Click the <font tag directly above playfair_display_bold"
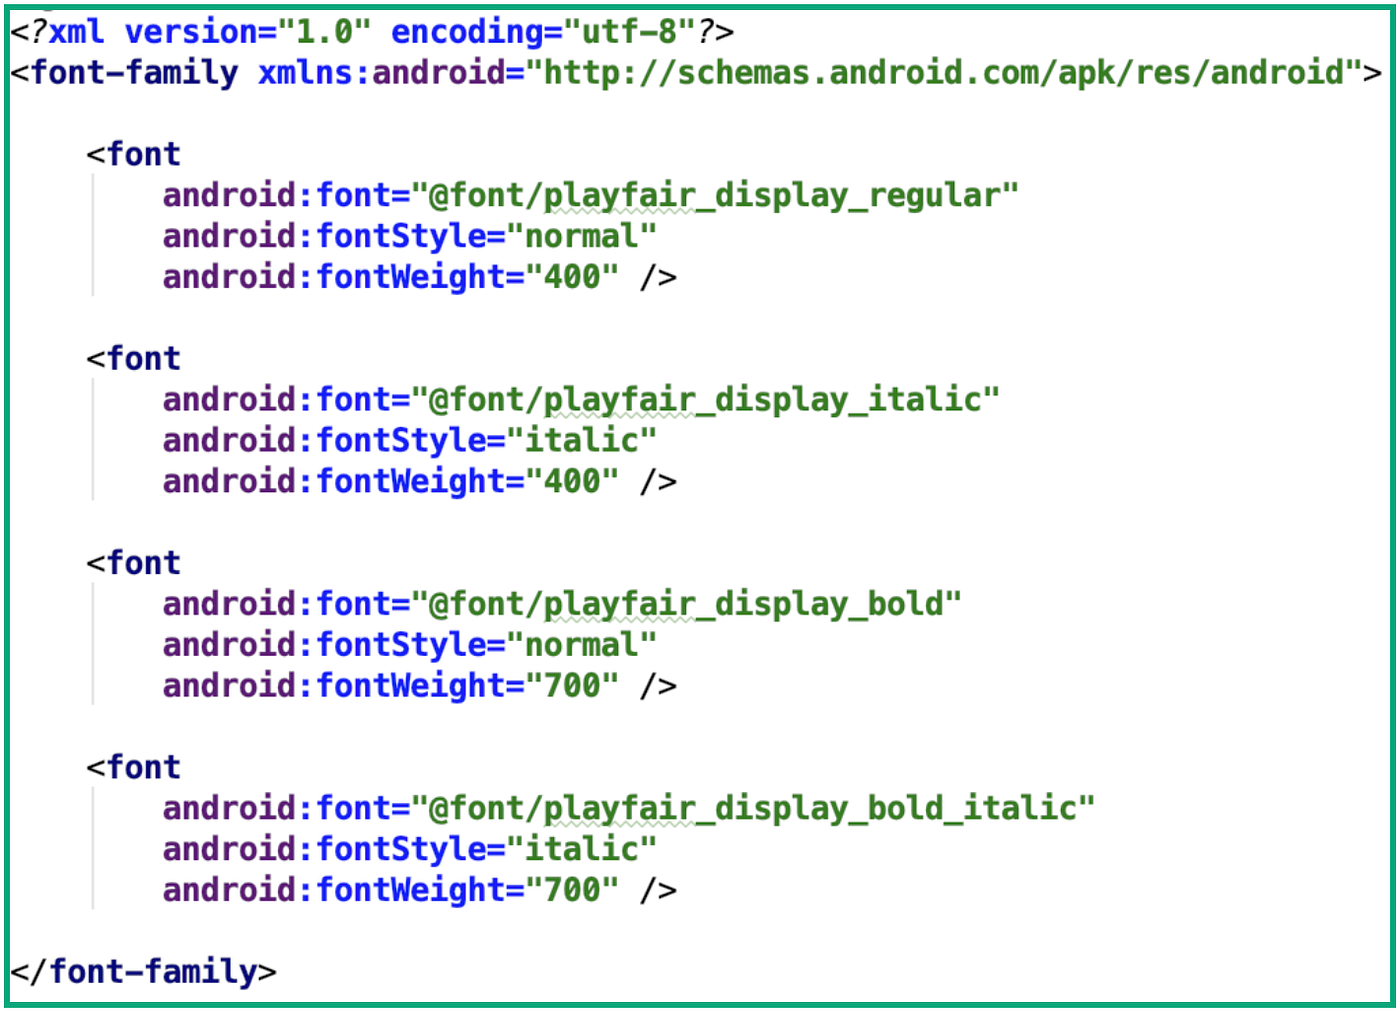This screenshot has height=1012, width=1400. [134, 563]
